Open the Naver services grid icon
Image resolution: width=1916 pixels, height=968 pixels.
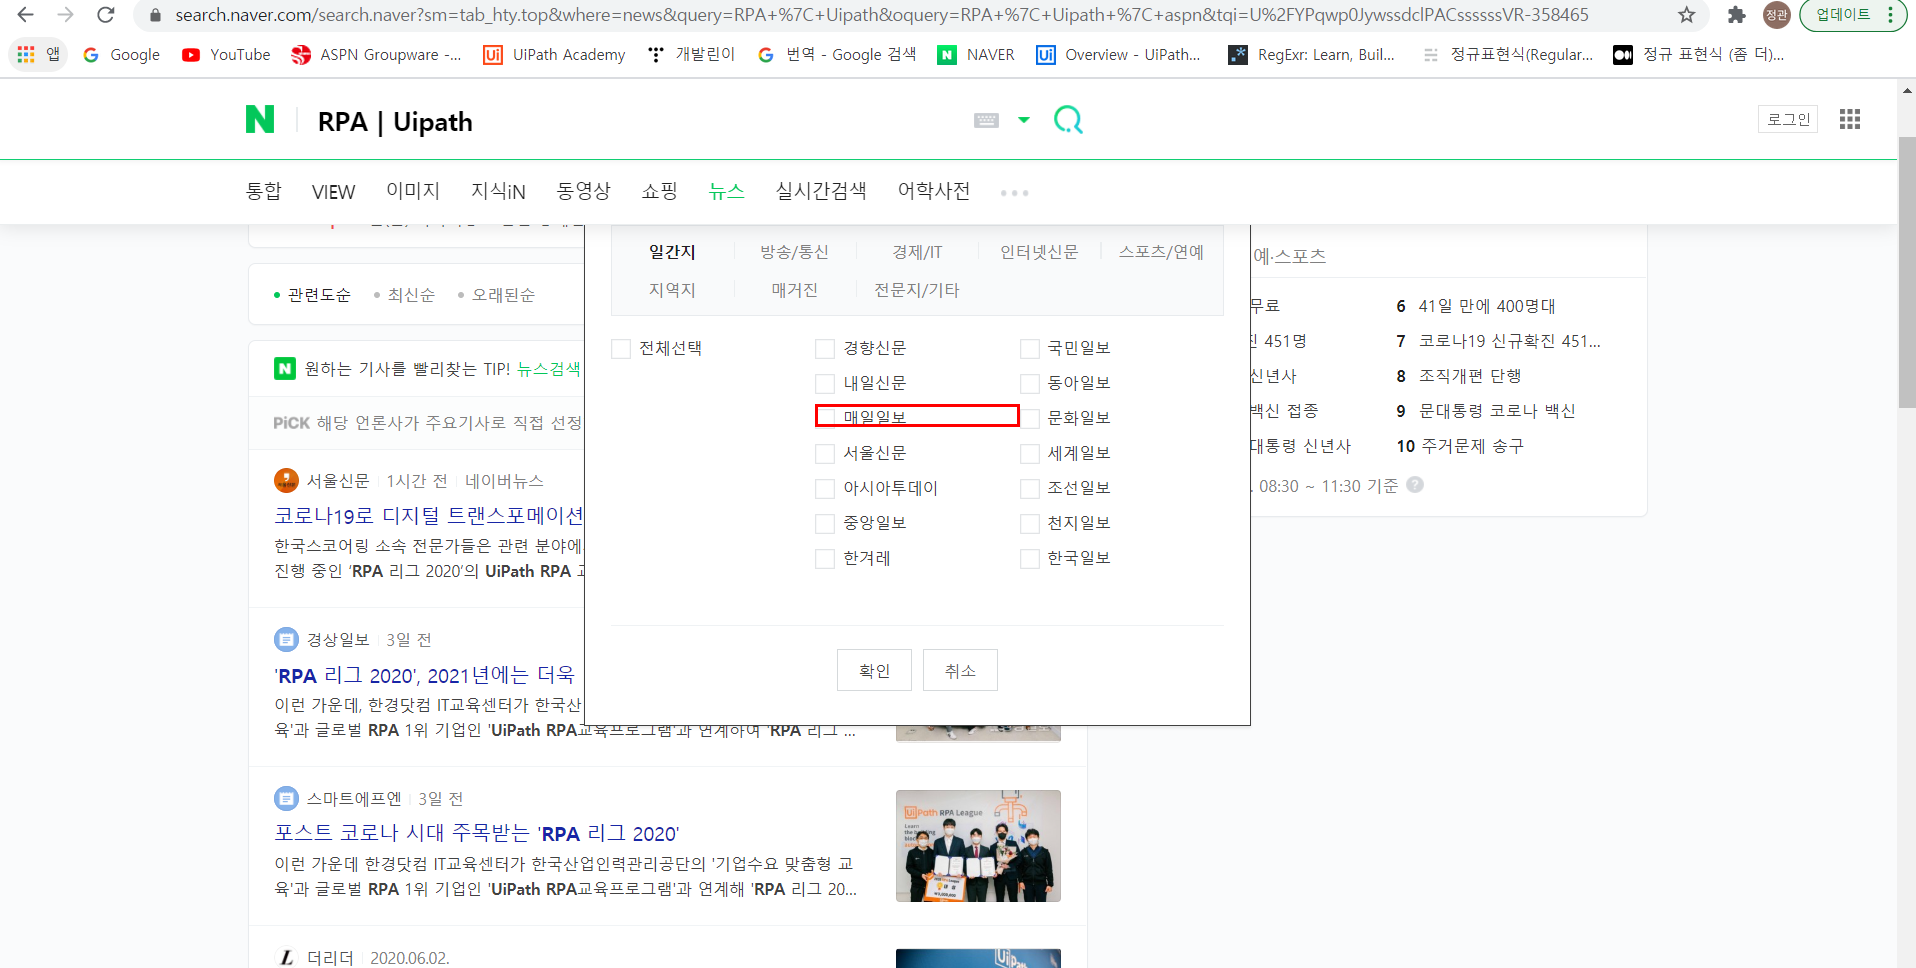click(x=1850, y=119)
